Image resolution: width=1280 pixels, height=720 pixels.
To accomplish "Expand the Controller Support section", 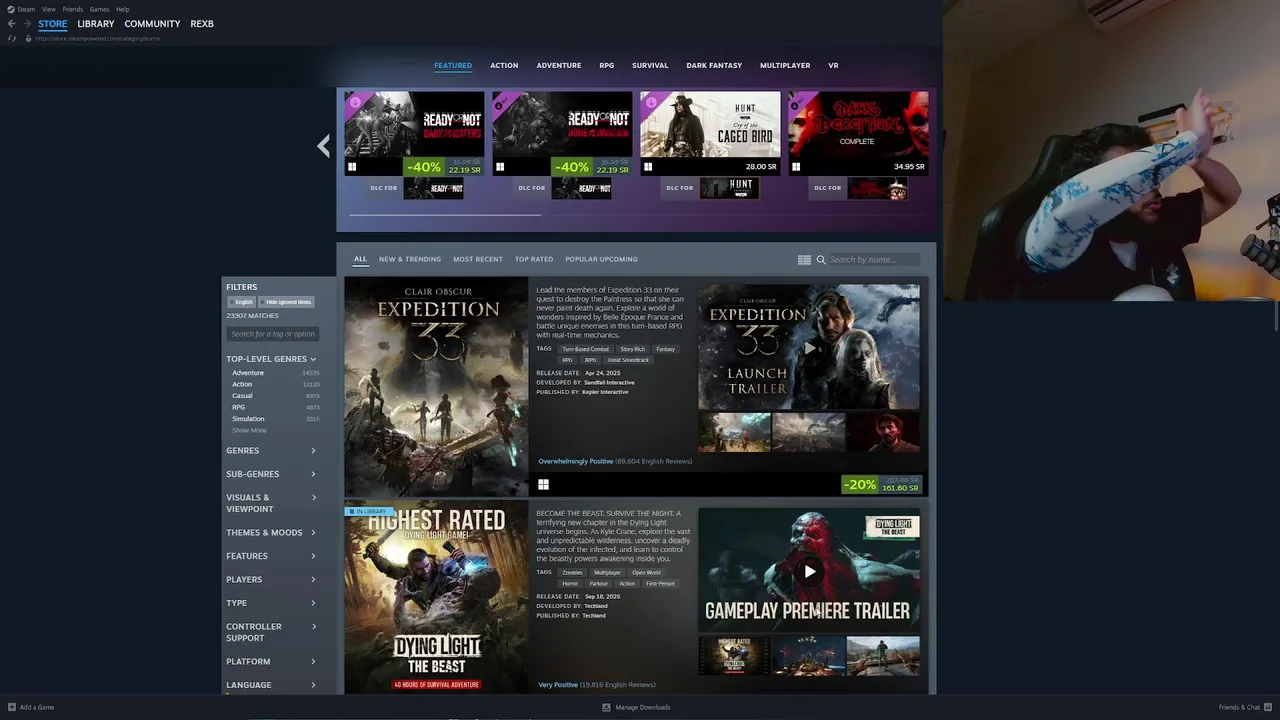I will (271, 632).
